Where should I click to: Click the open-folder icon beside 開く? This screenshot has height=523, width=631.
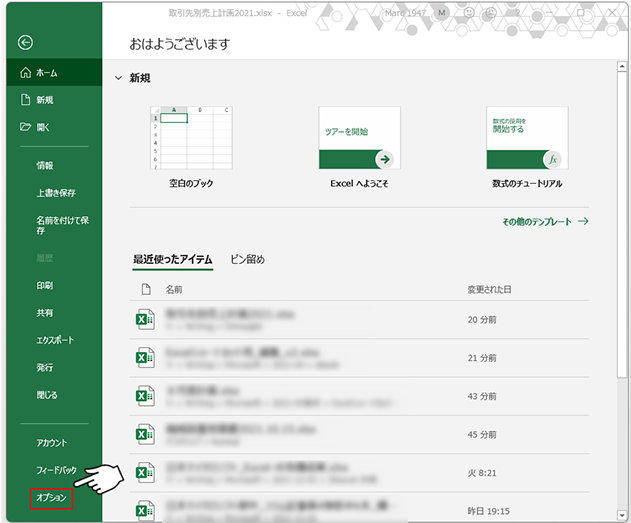point(25,127)
